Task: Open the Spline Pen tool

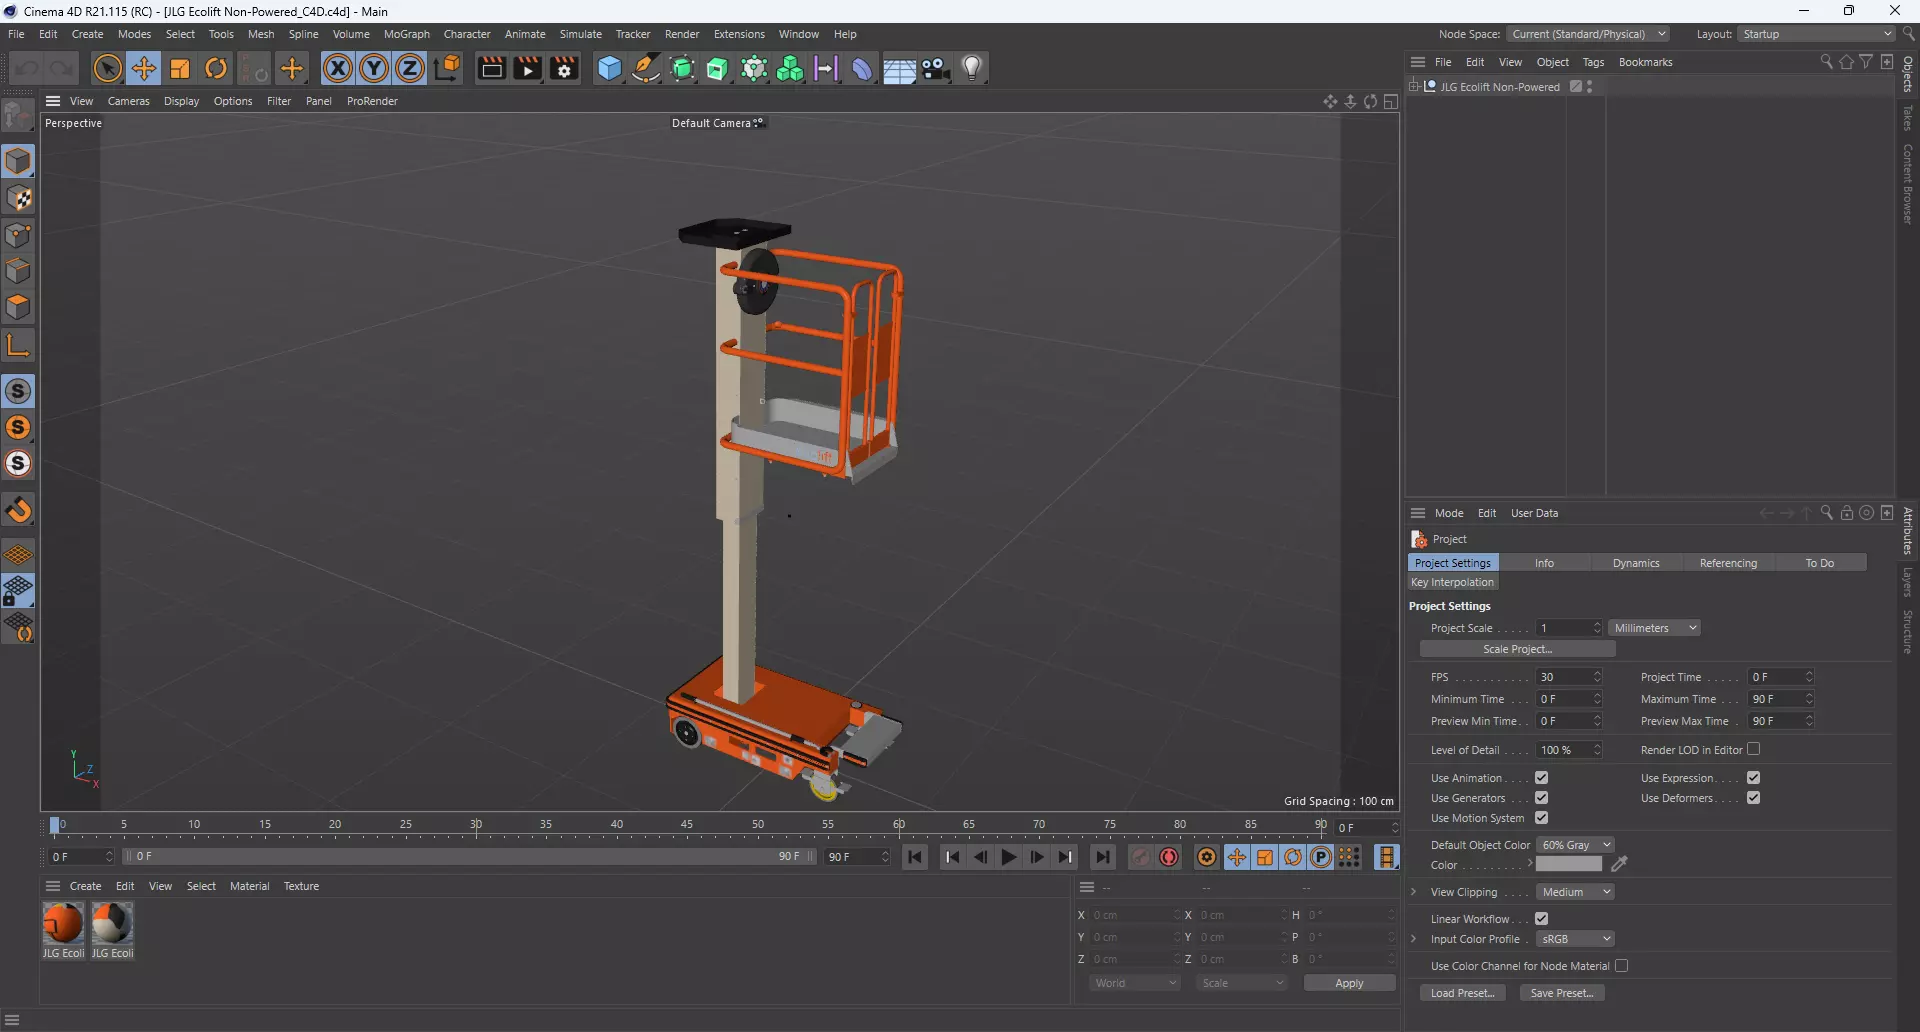Action: (x=646, y=69)
